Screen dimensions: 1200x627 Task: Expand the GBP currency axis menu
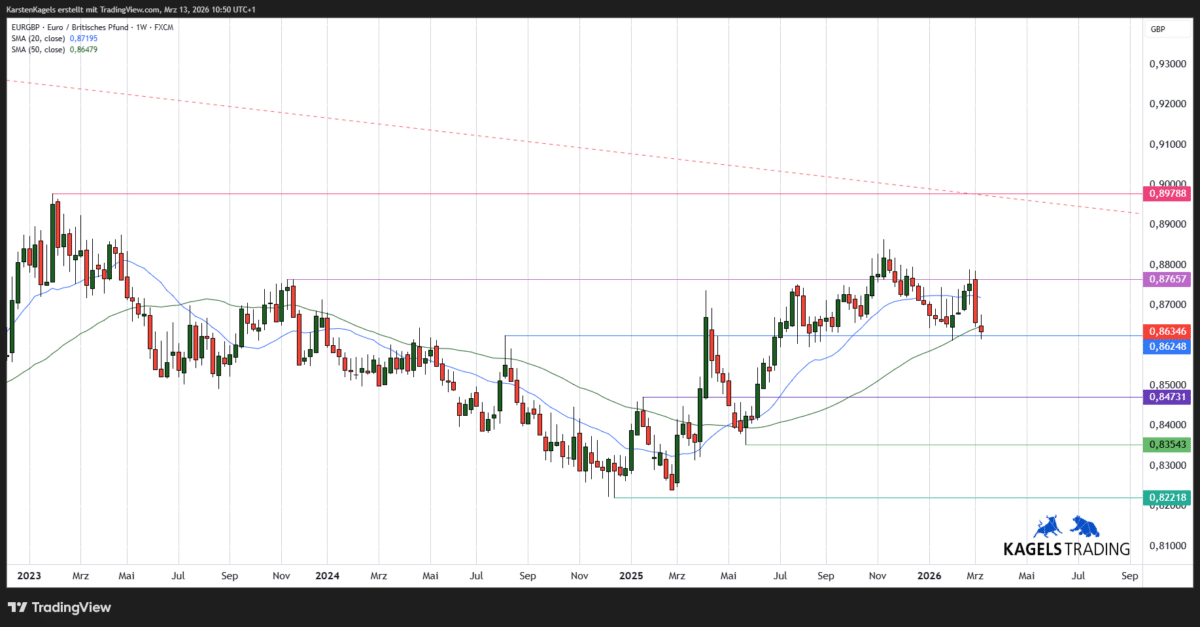[x=1157, y=29]
